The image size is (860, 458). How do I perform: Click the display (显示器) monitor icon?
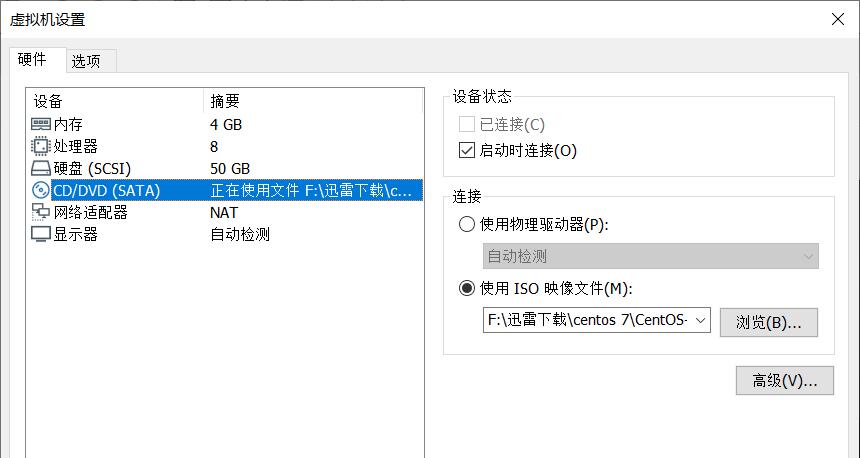(x=41, y=234)
